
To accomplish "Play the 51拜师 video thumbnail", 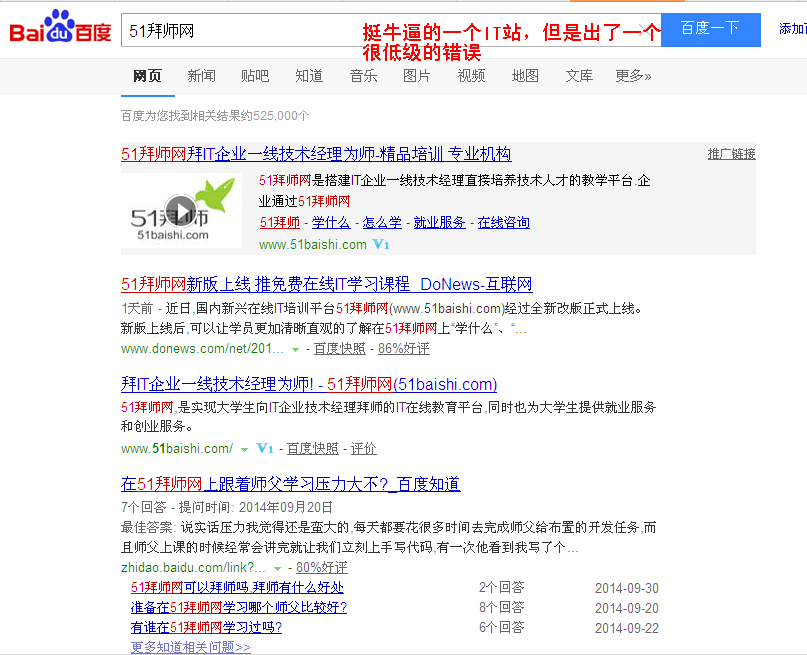I will [x=181, y=210].
